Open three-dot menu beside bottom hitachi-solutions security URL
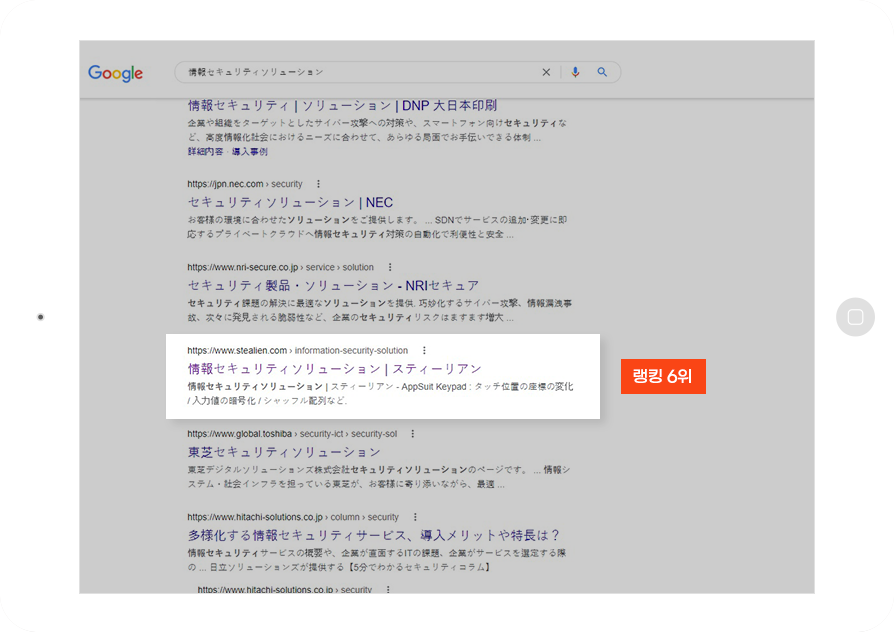894x632 pixels. point(388,589)
